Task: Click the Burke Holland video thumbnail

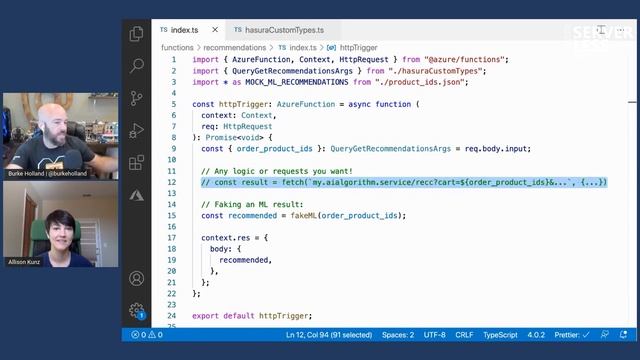Action: (x=60, y=136)
